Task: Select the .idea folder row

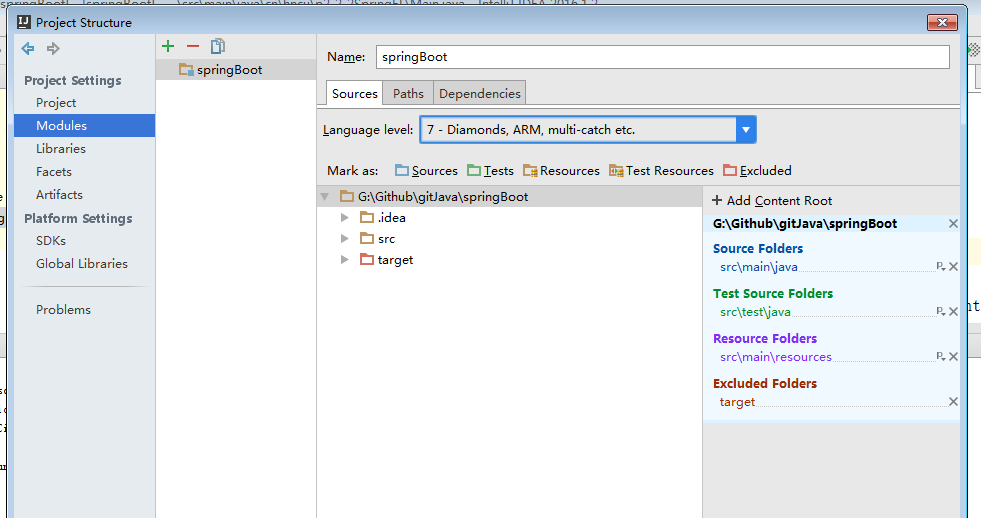Action: pyautogui.click(x=509, y=218)
